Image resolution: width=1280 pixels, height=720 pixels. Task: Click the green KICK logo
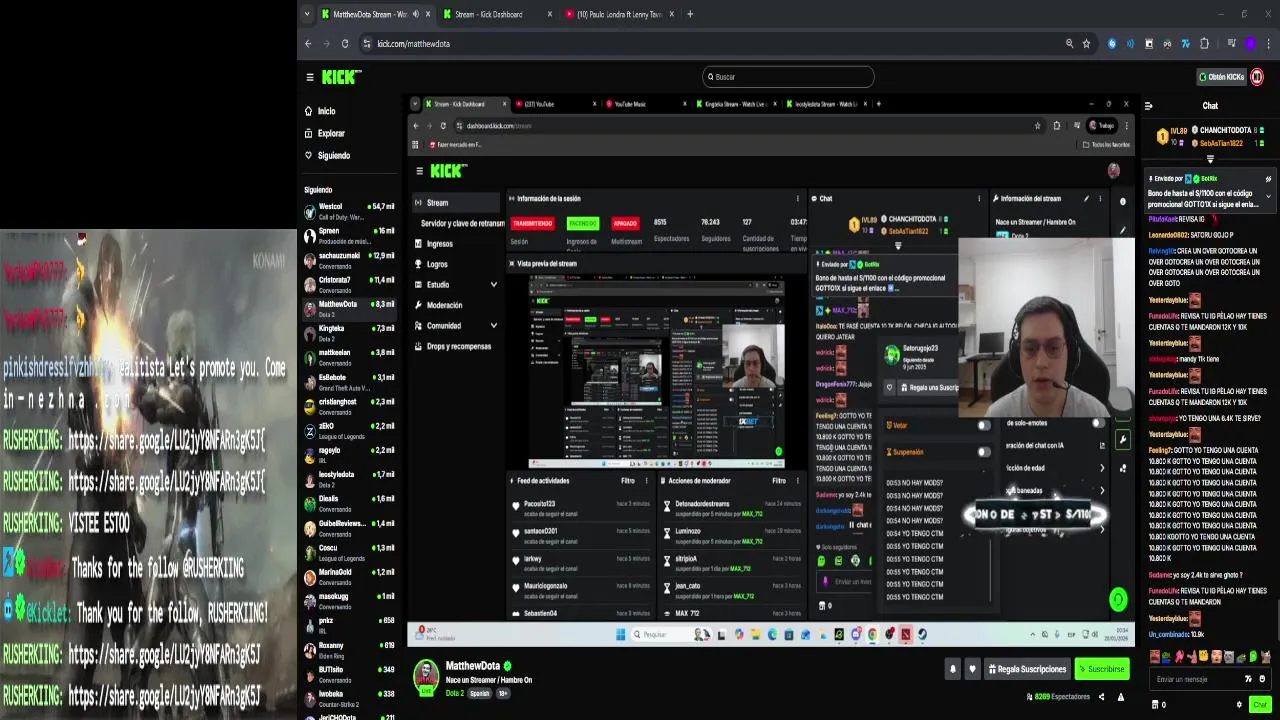pyautogui.click(x=341, y=77)
